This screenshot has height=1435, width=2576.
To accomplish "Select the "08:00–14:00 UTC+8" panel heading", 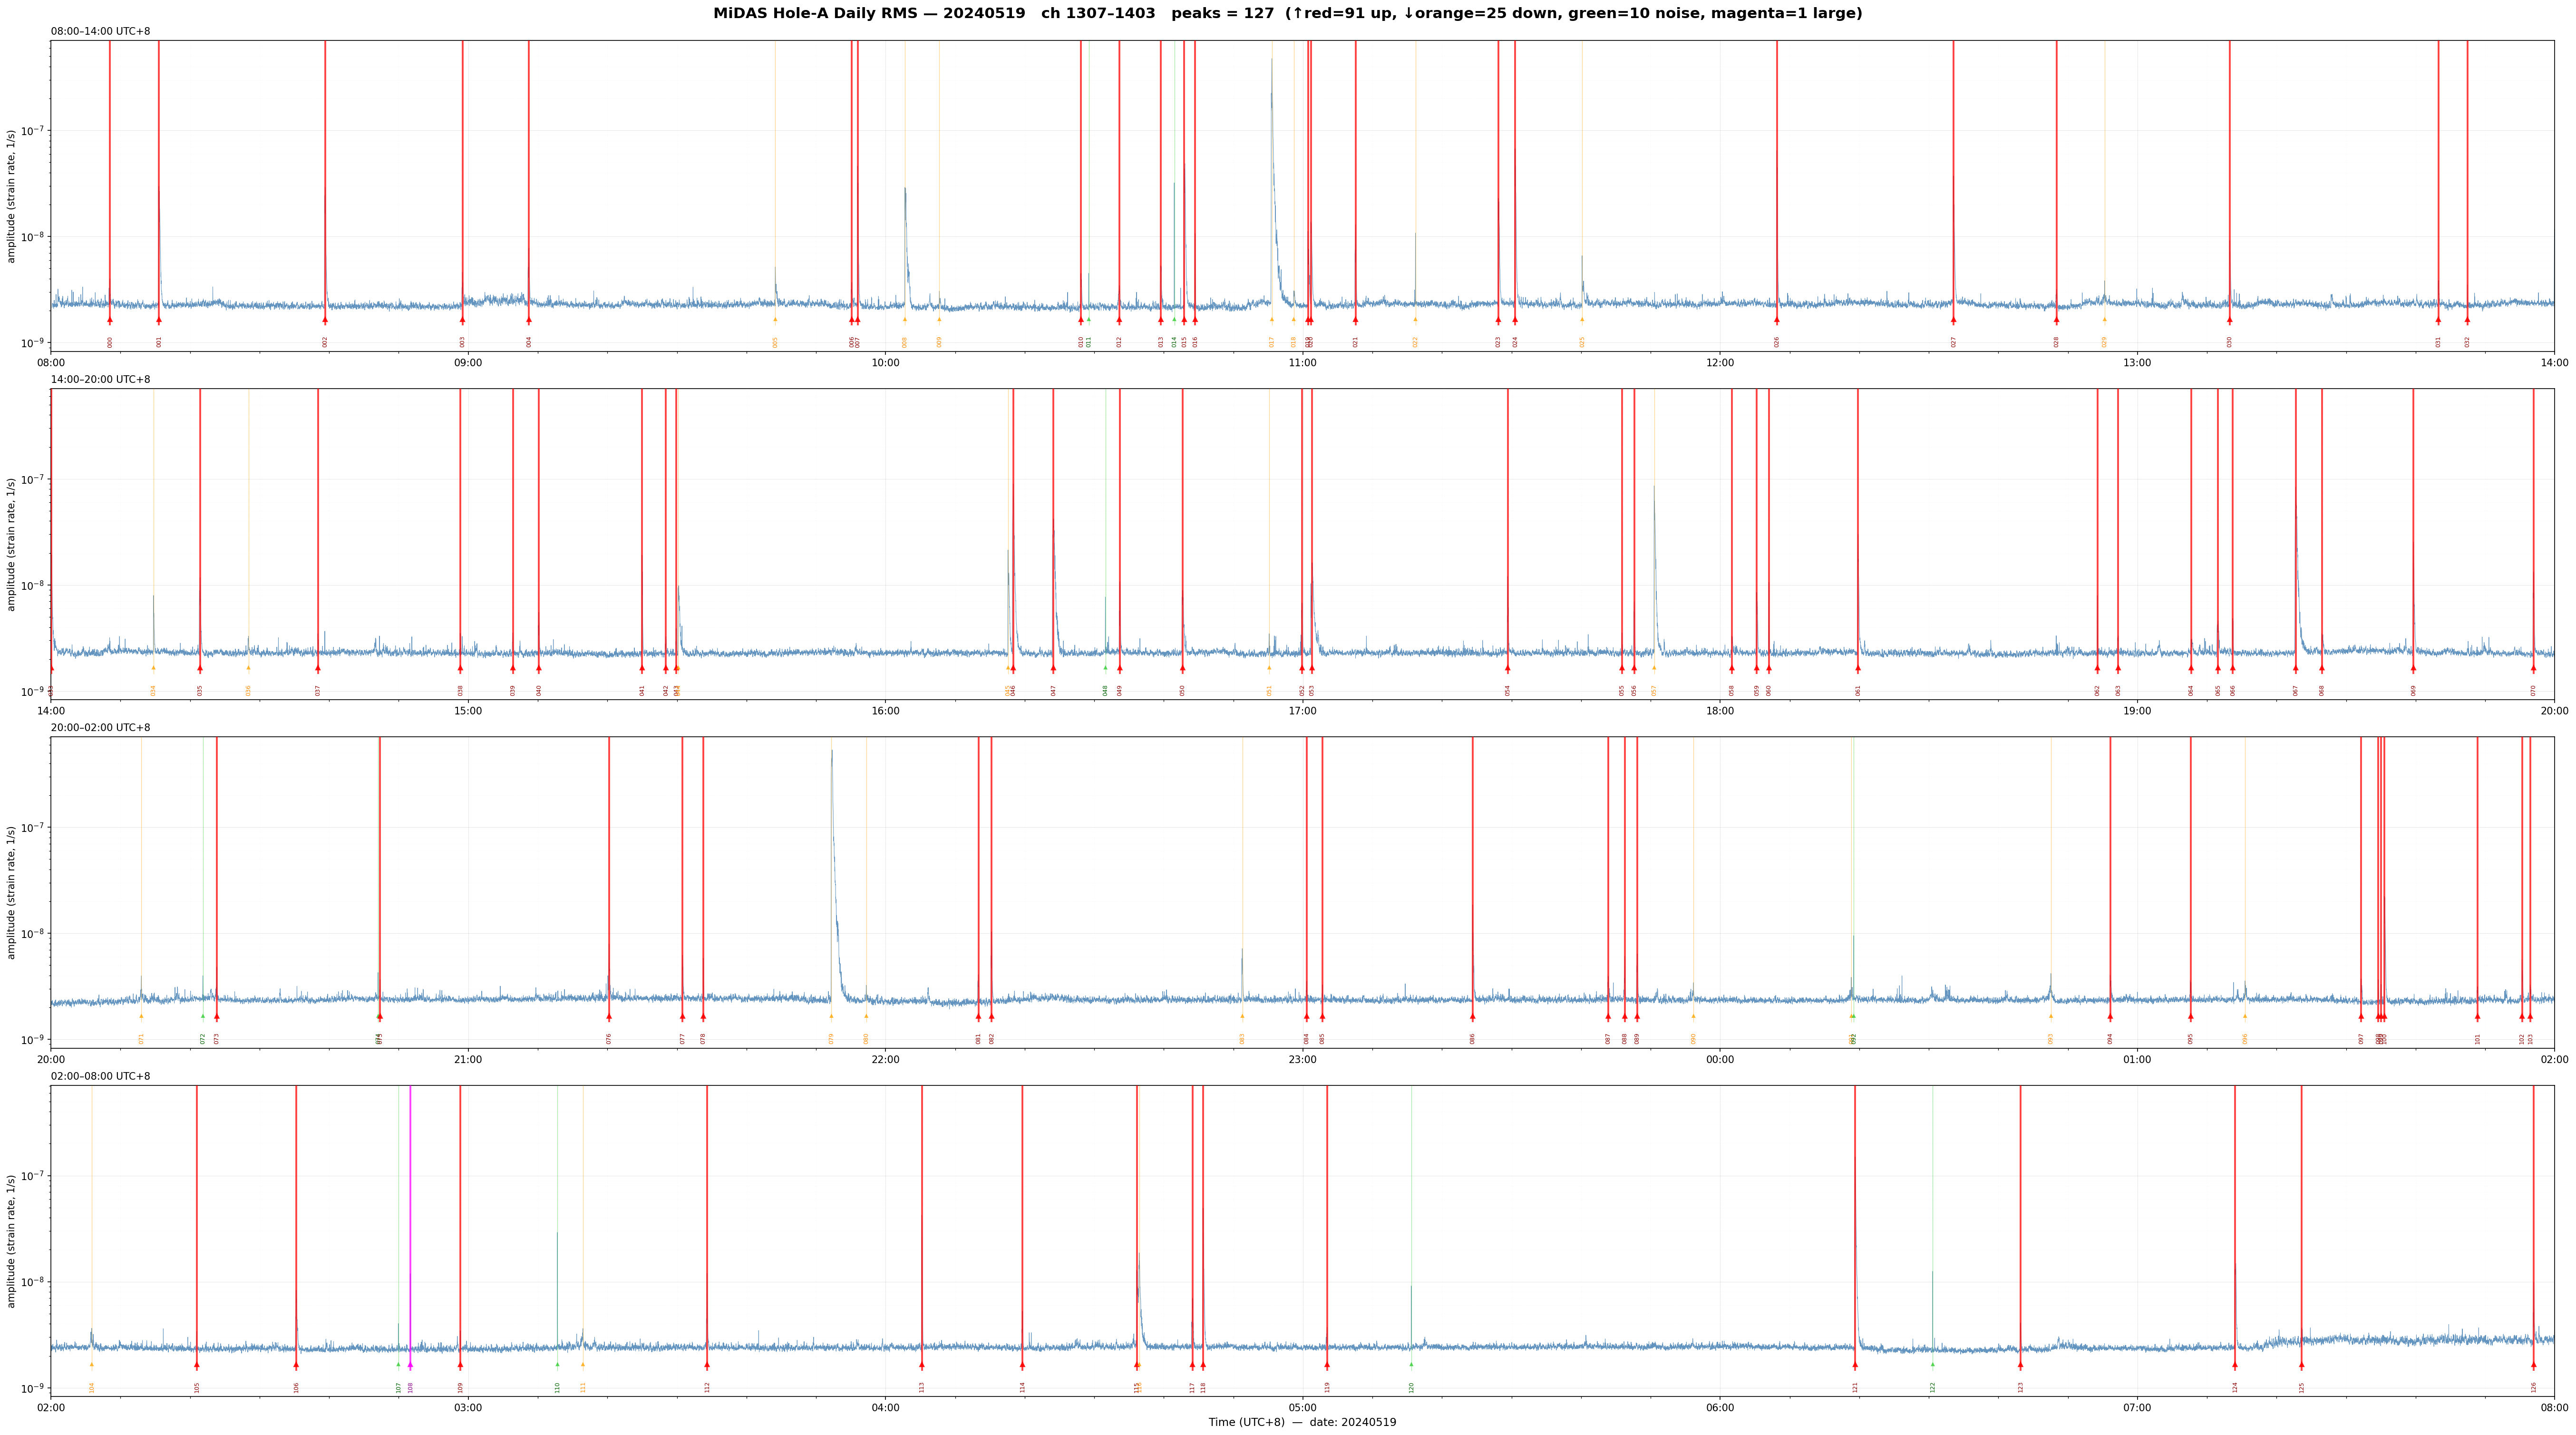I will [x=101, y=32].
